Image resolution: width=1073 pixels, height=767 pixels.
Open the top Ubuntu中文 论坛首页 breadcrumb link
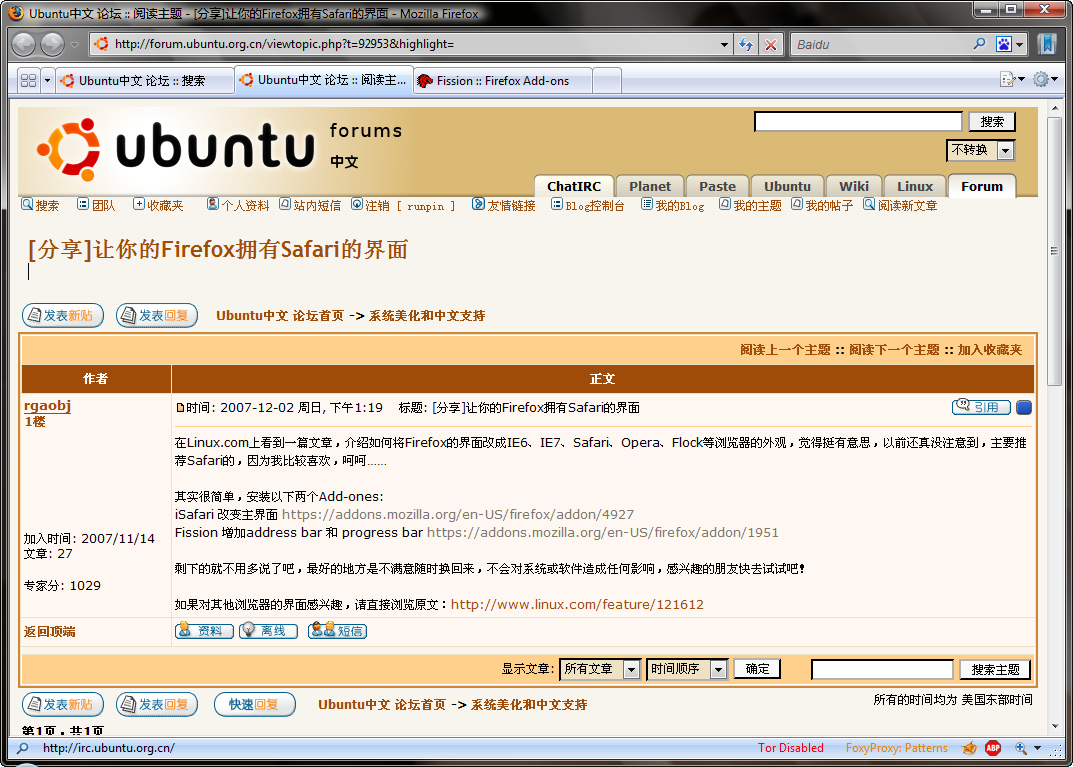(280, 315)
